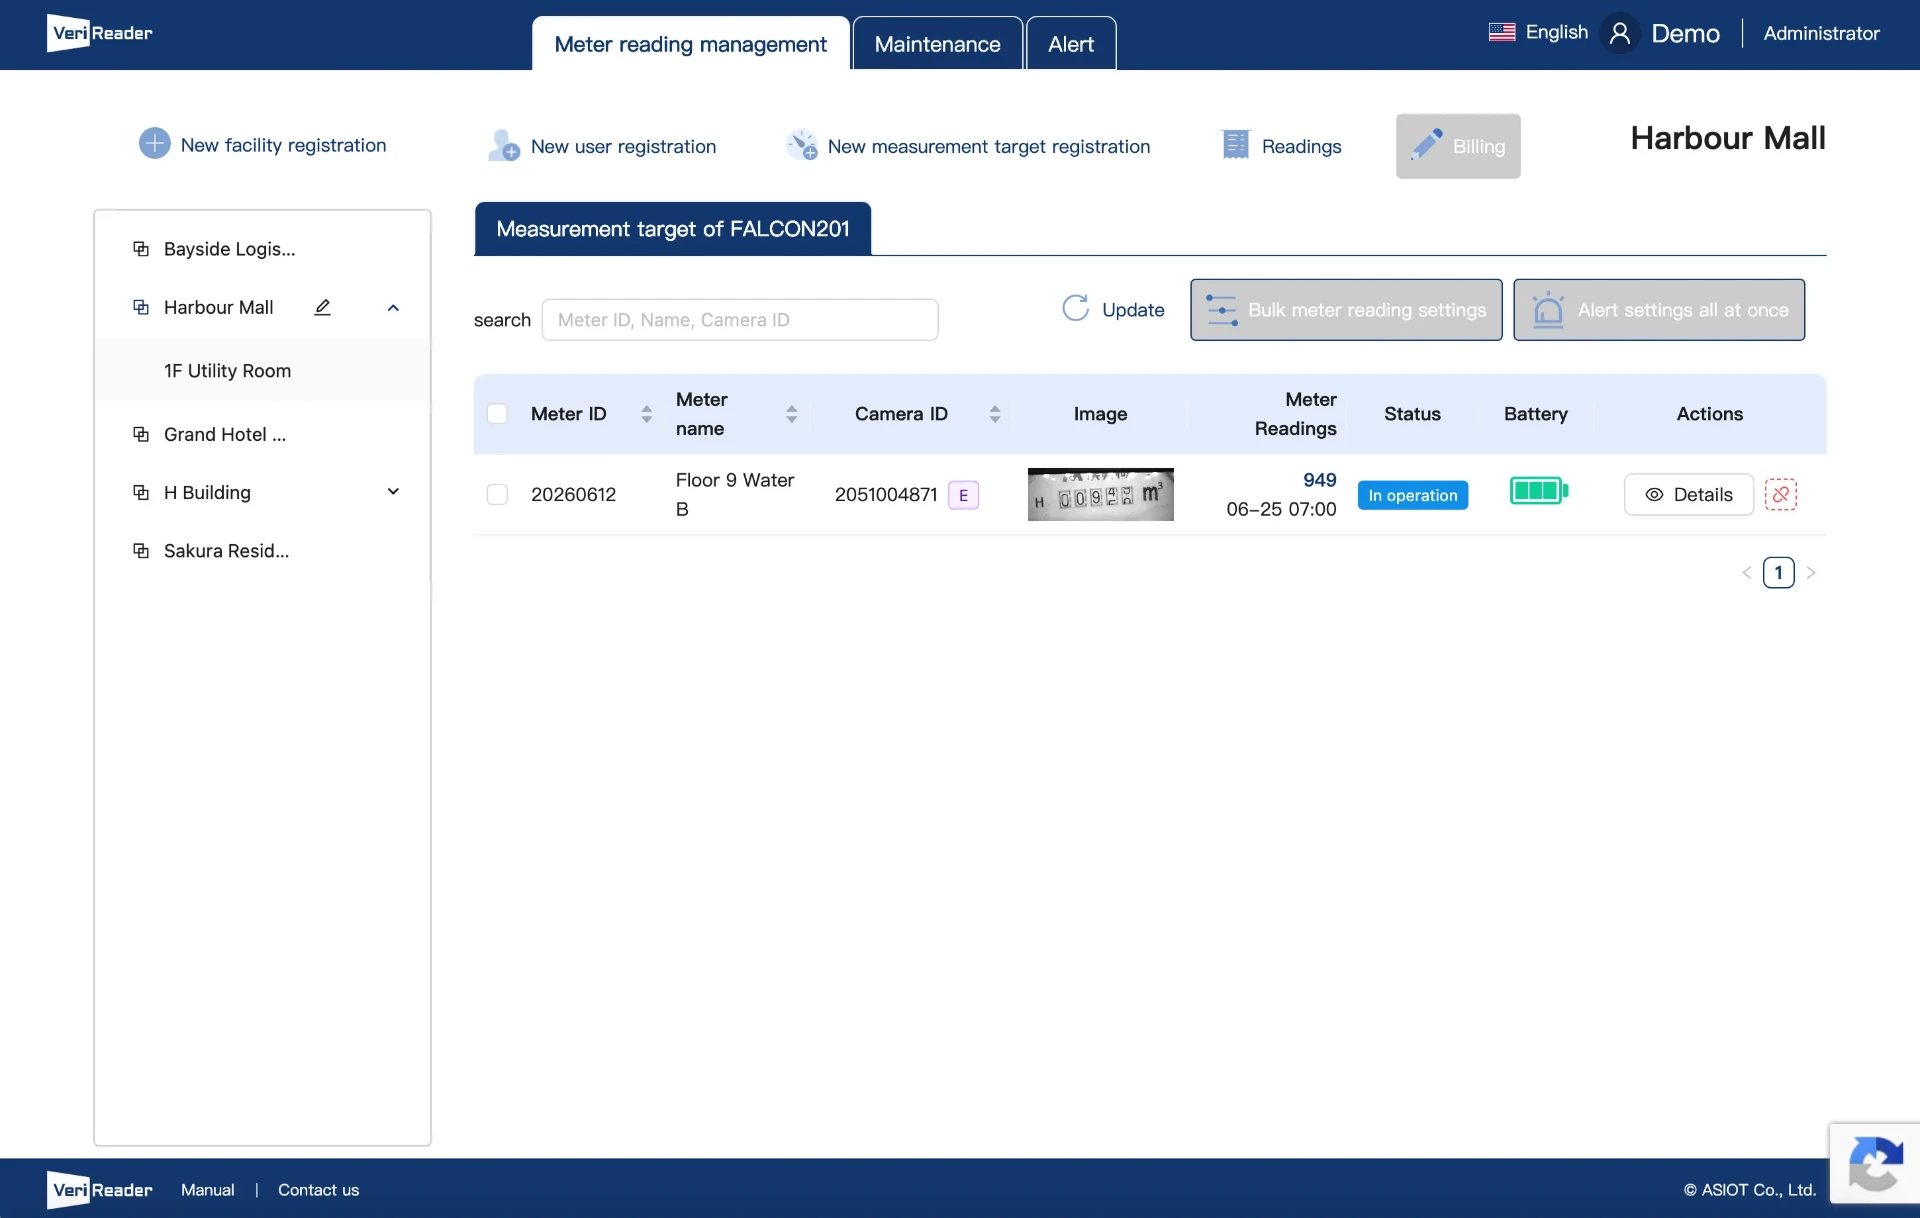Expand the H Building node
The image size is (1920, 1218).
coord(393,492)
